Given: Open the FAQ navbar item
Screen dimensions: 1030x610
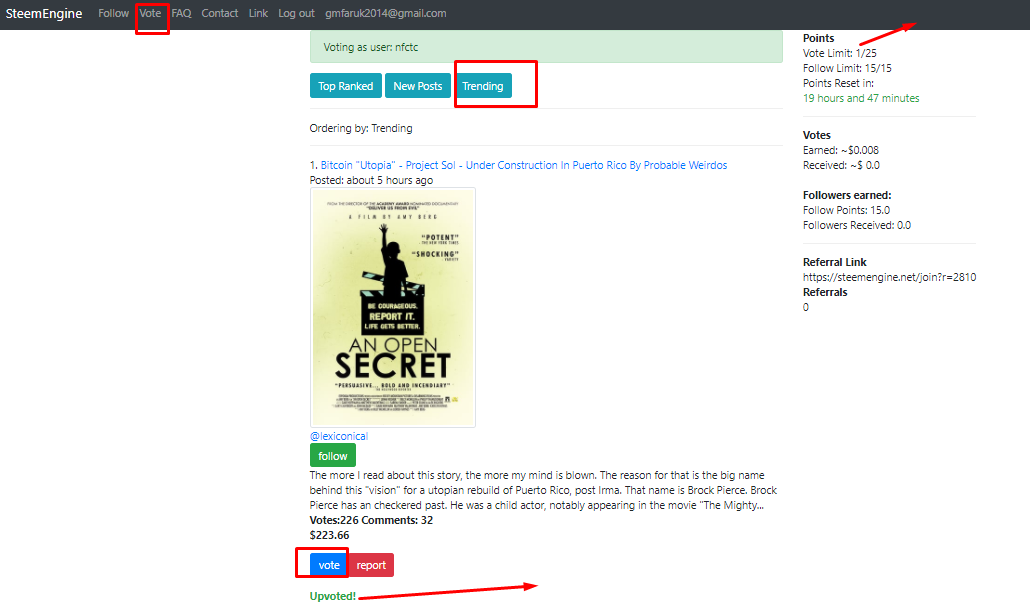Looking at the screenshot, I should point(181,13).
